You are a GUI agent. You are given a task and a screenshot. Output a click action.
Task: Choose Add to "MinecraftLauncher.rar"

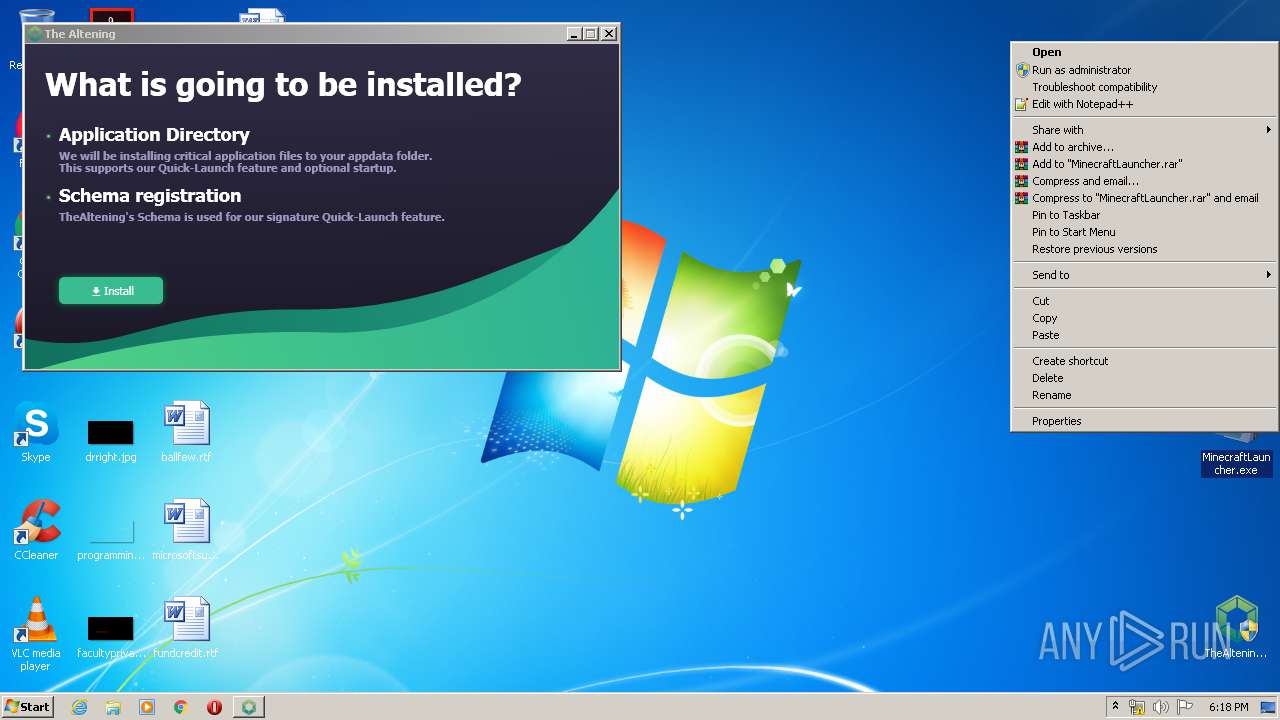point(1144,164)
